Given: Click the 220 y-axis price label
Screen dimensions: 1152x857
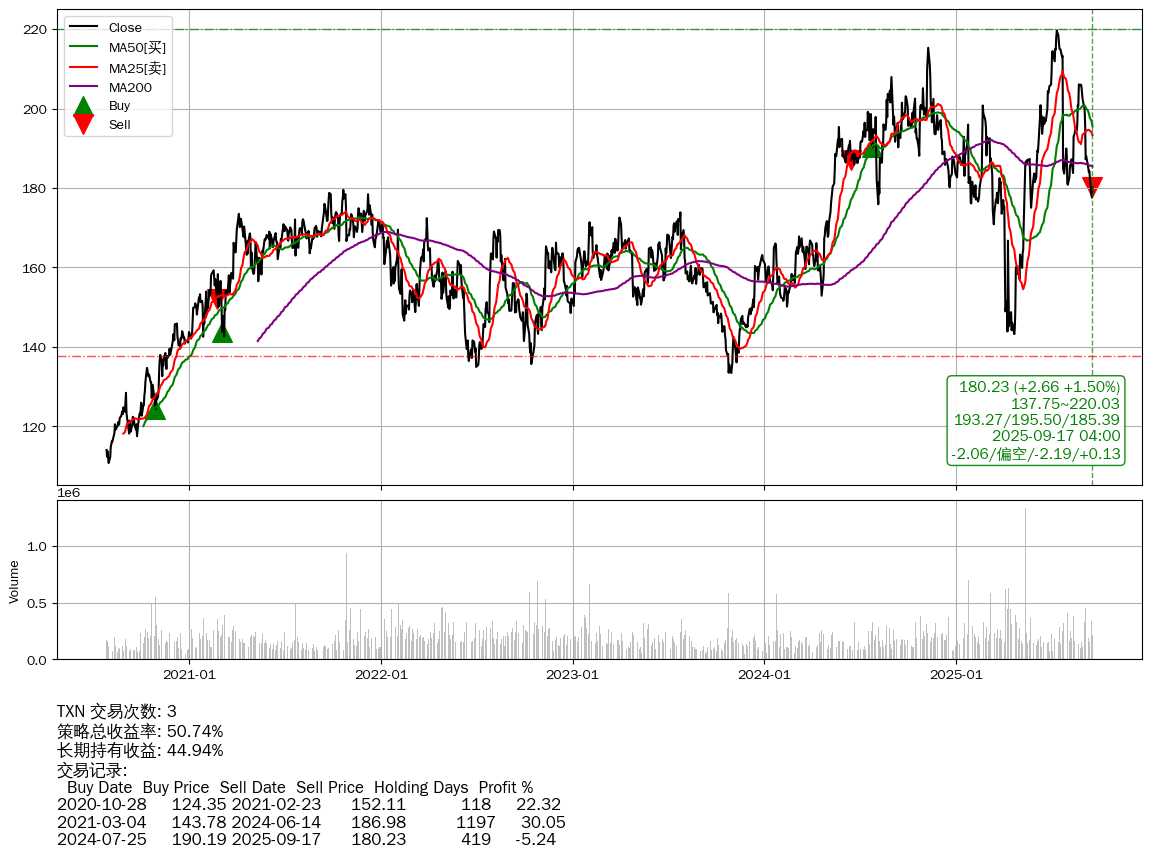Looking at the screenshot, I should click(x=35, y=30).
